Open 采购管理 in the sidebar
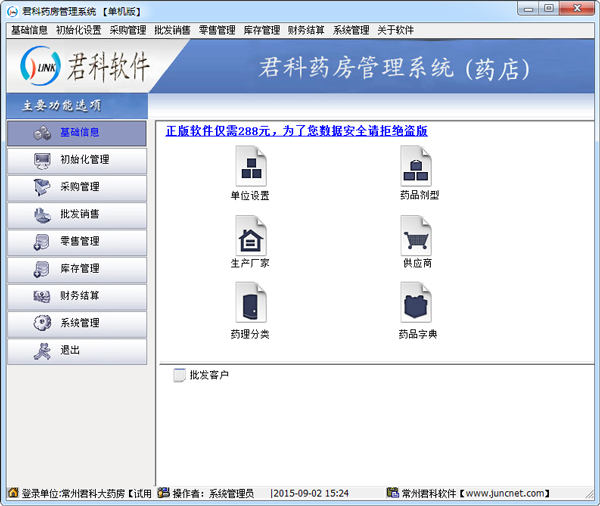600x506 pixels. 77,187
